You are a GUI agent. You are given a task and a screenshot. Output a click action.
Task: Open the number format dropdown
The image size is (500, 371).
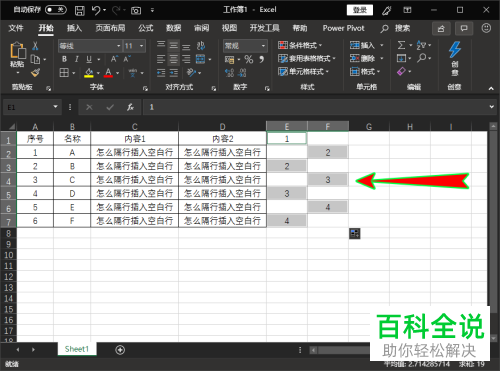263,46
